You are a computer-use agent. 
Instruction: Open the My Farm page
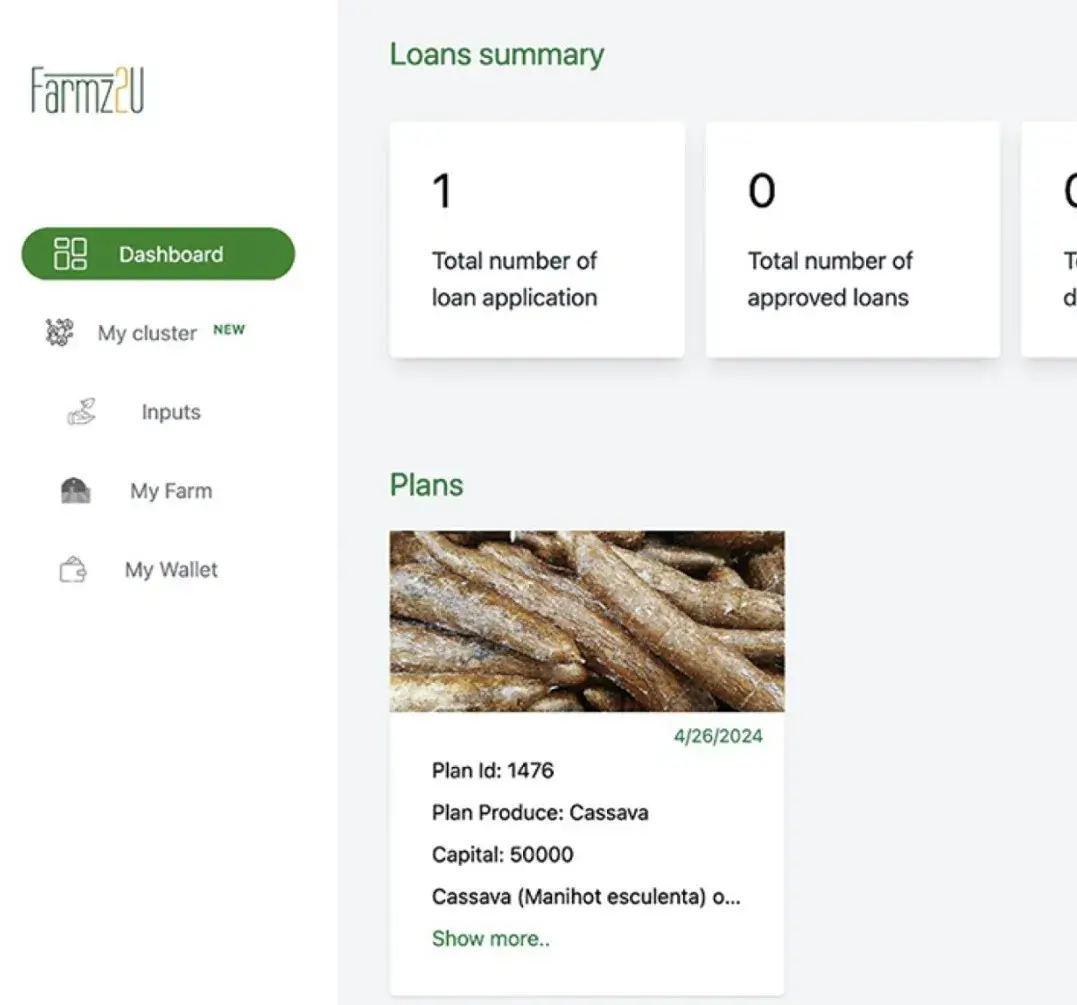tap(171, 491)
